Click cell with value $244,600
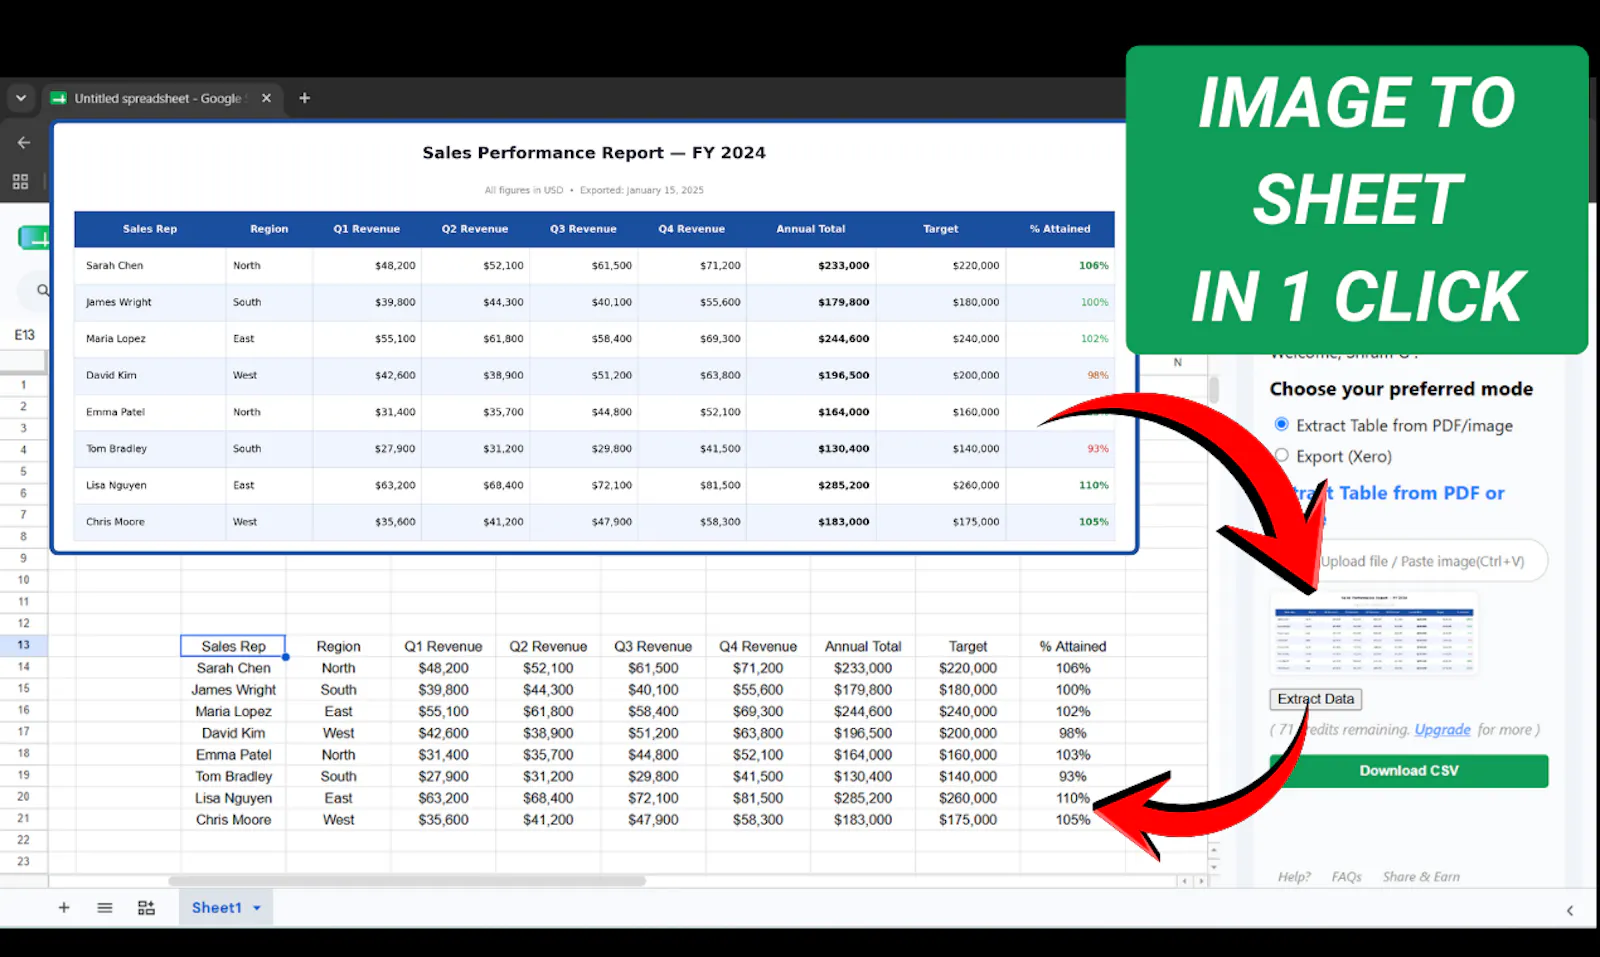Viewport: 1600px width, 957px height. pyautogui.click(x=863, y=711)
